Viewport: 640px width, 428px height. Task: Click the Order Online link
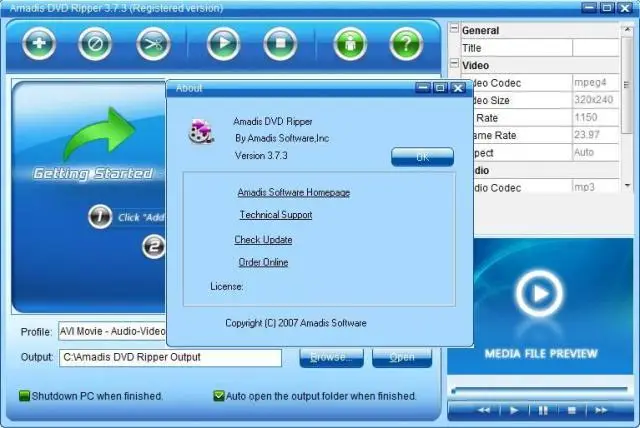(263, 262)
